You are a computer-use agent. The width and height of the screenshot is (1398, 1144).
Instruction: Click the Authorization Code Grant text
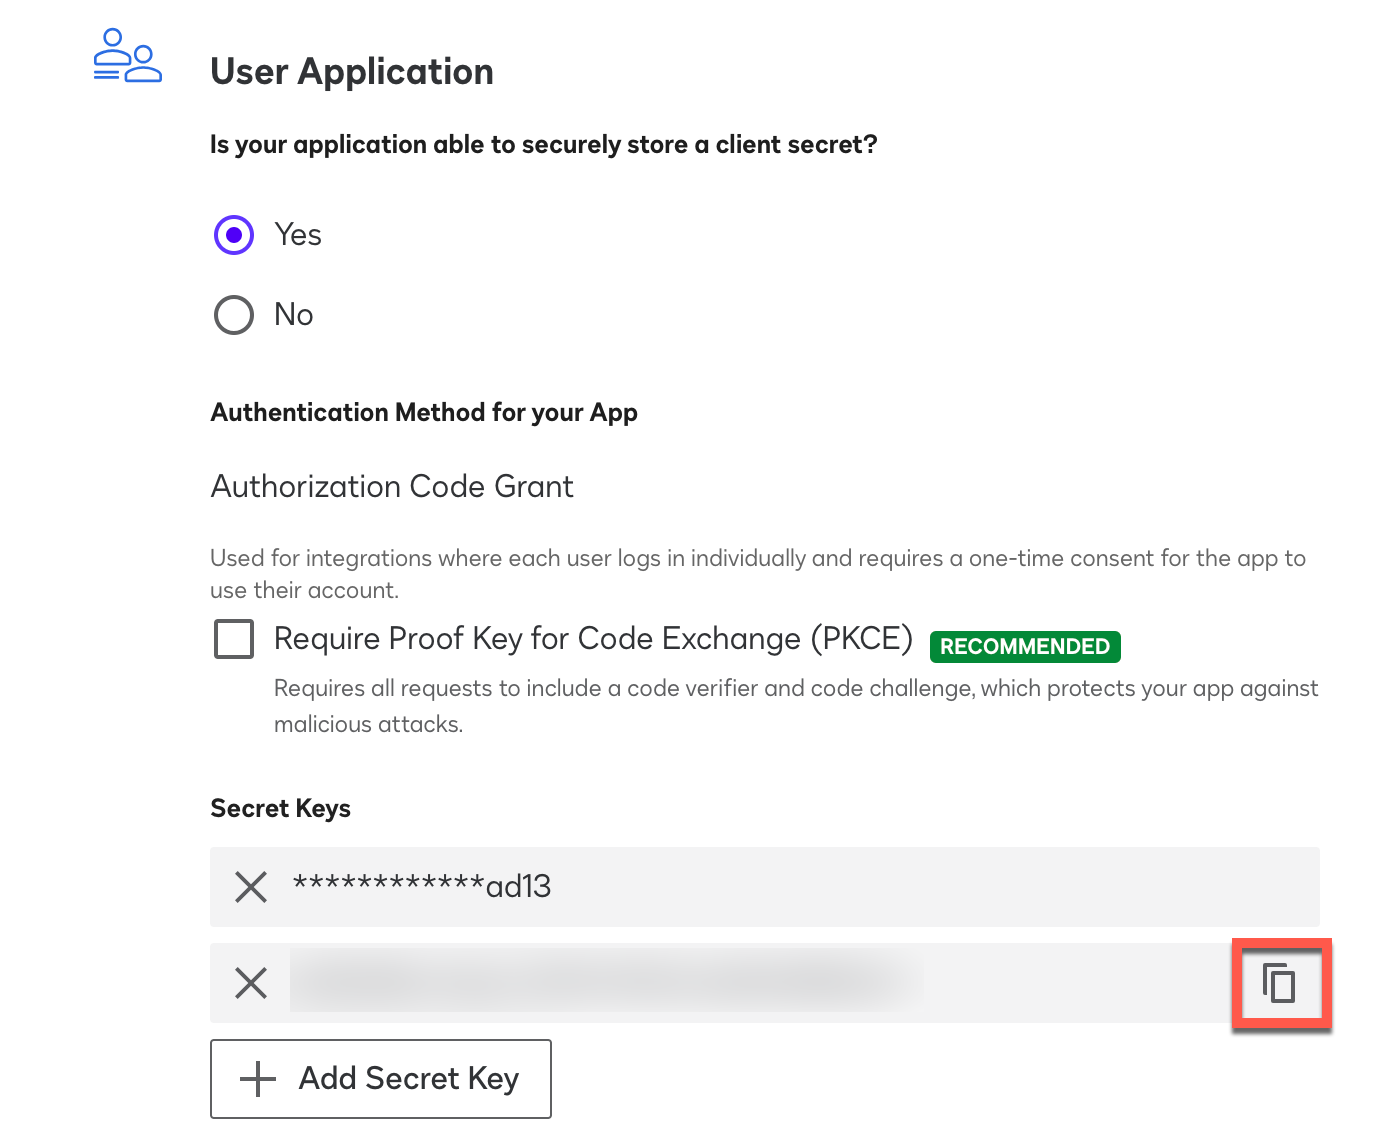point(392,487)
